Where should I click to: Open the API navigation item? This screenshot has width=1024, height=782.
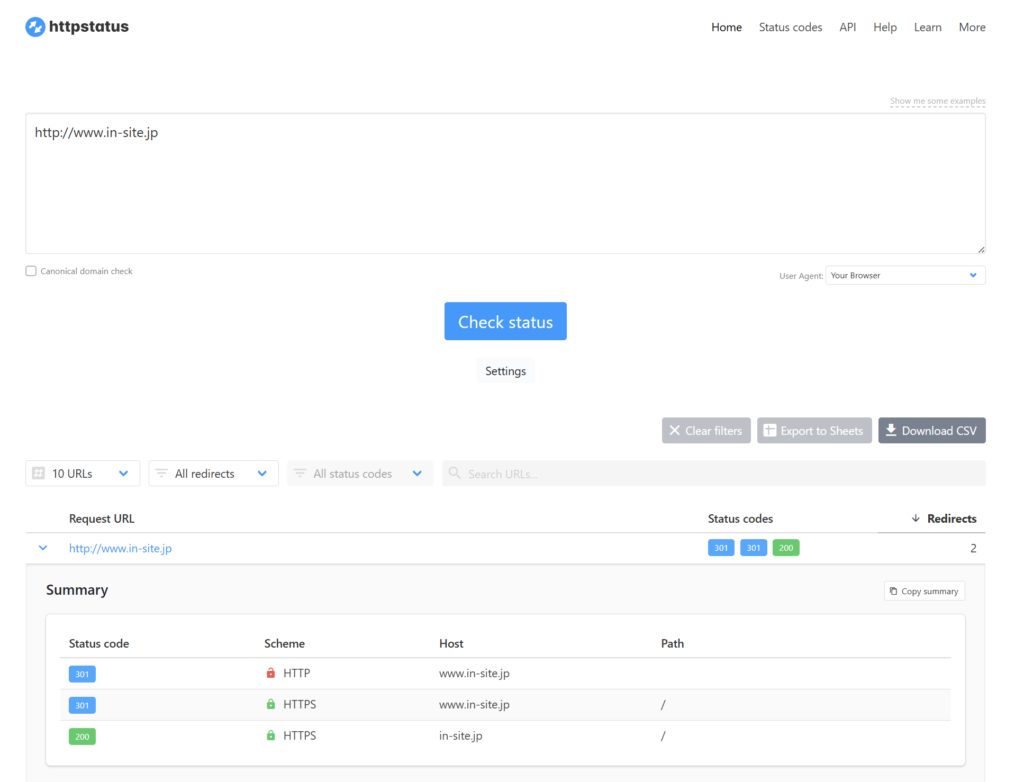[848, 27]
